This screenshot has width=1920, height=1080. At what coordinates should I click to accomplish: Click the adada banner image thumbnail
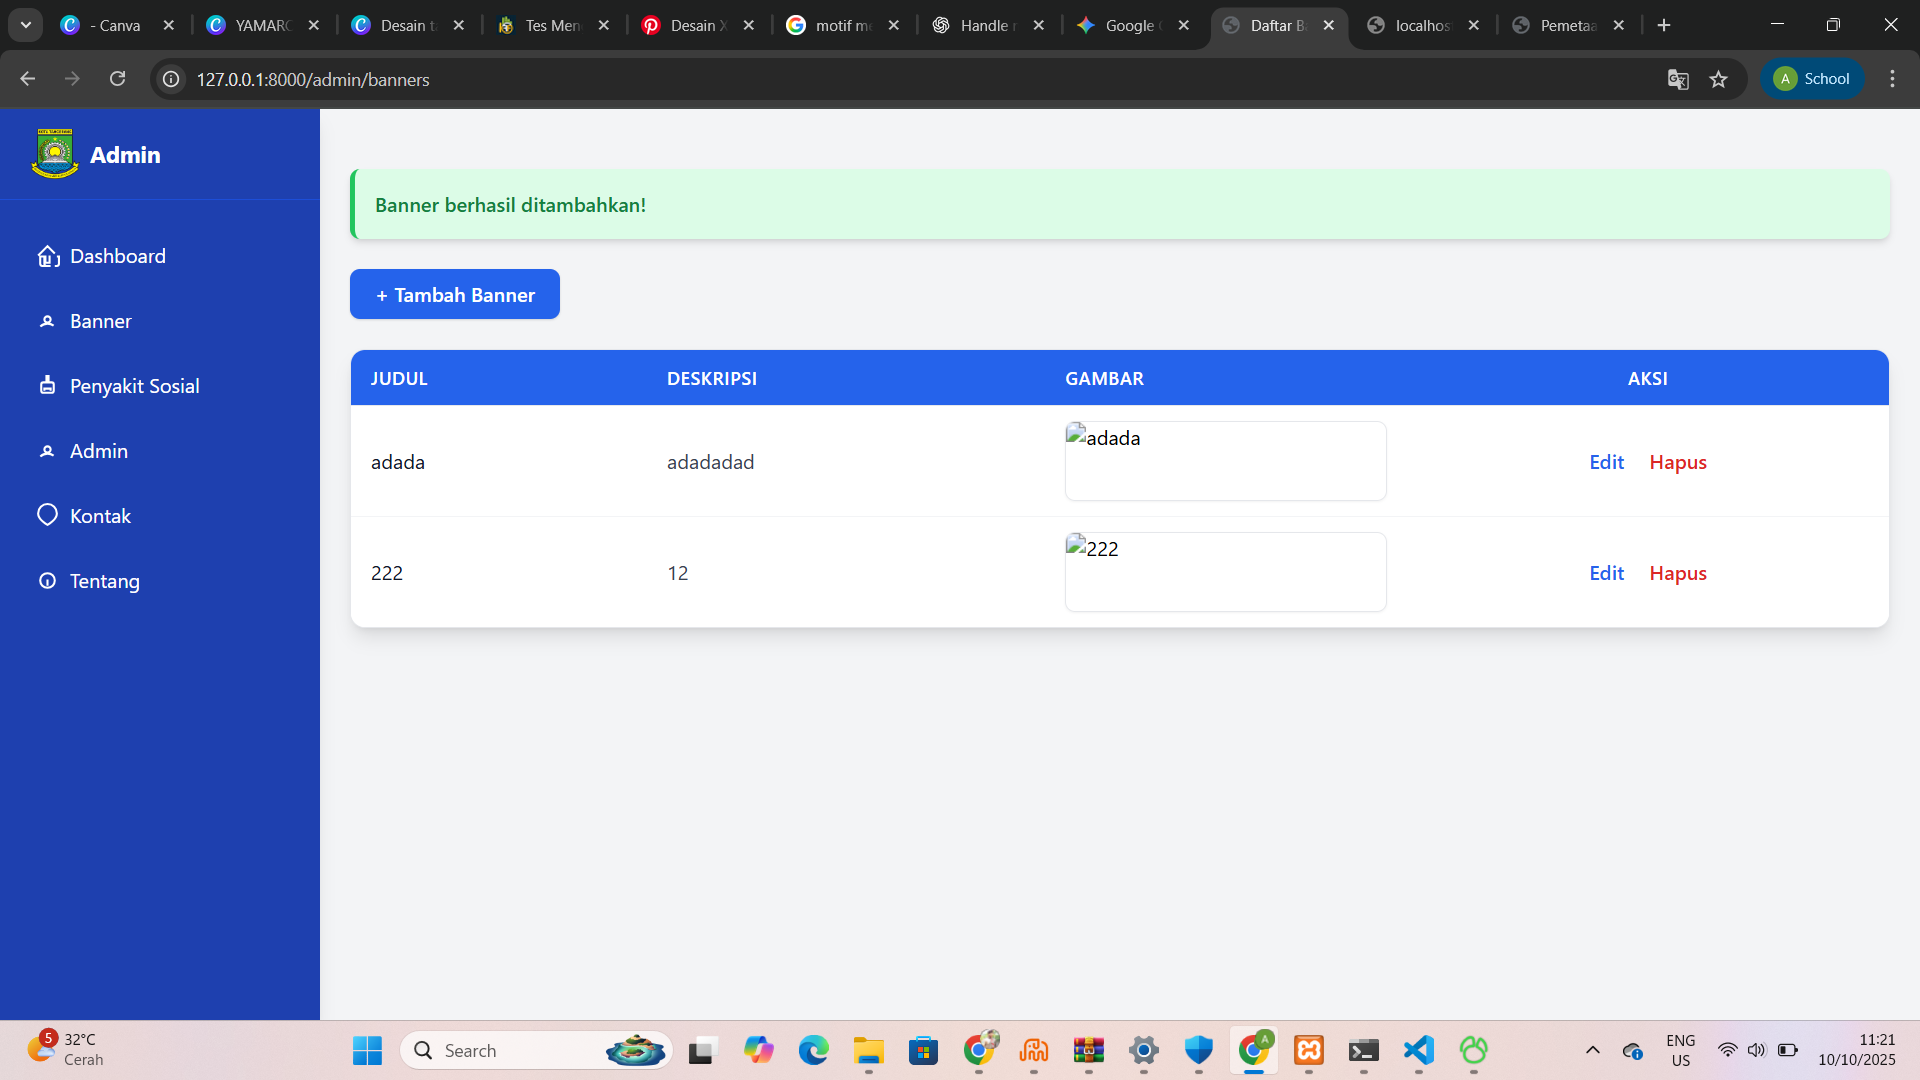pyautogui.click(x=1225, y=461)
